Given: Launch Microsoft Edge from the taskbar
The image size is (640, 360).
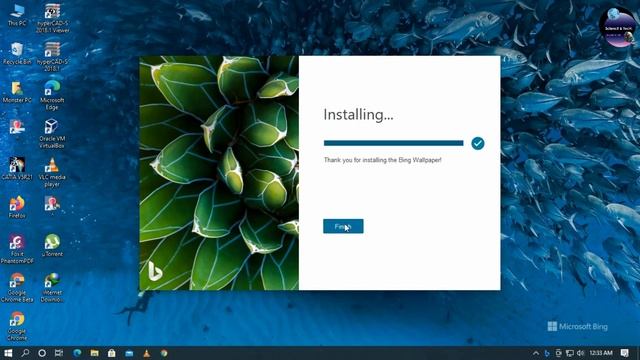Looking at the screenshot, I should pos(77,353).
